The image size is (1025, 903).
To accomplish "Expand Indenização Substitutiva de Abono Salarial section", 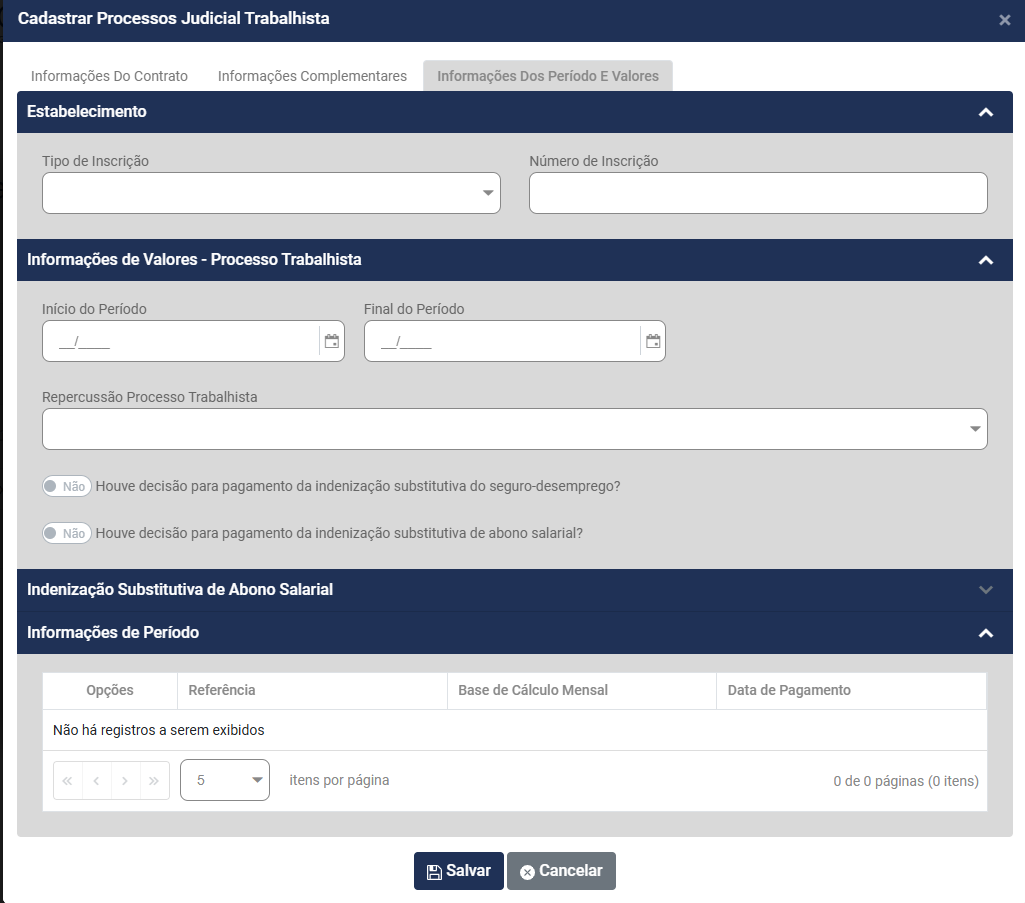I will point(985,590).
